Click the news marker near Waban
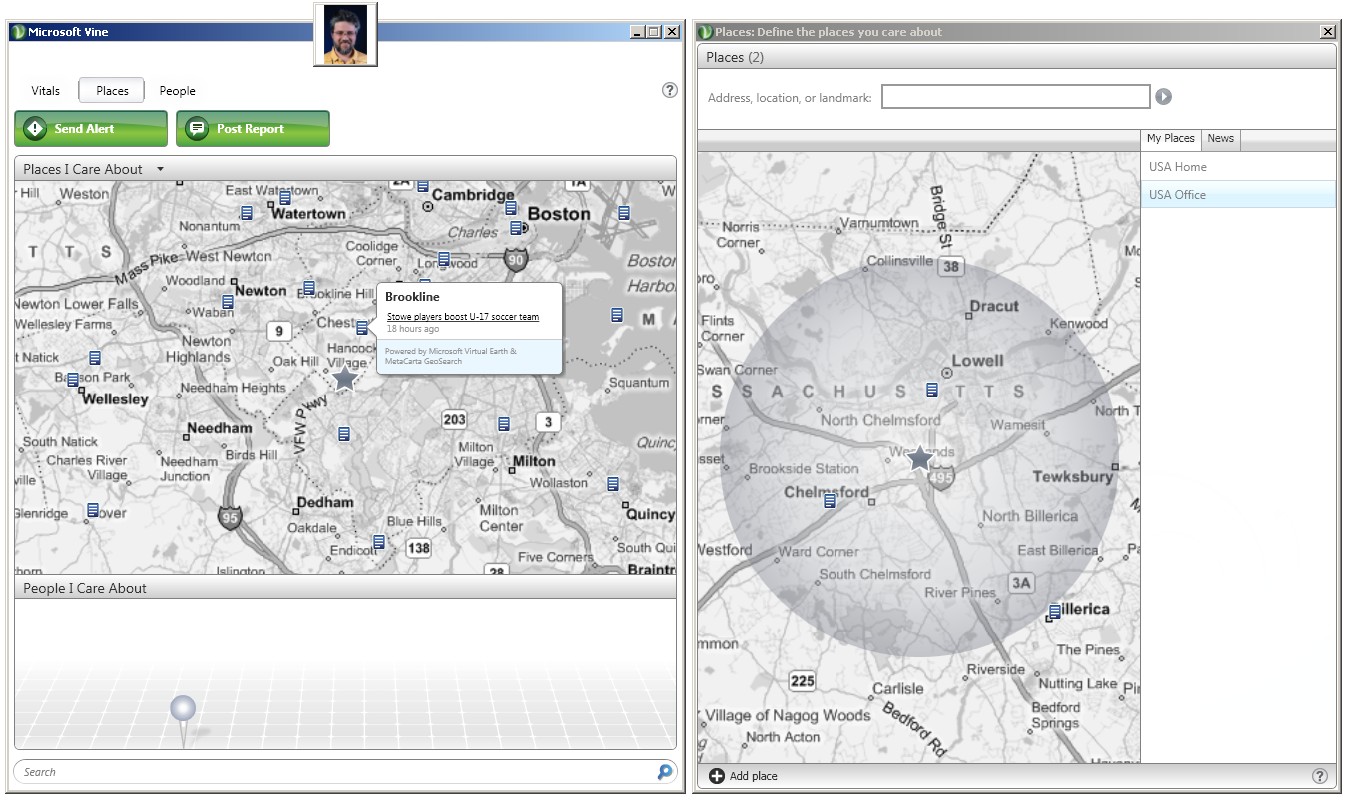 (x=228, y=302)
